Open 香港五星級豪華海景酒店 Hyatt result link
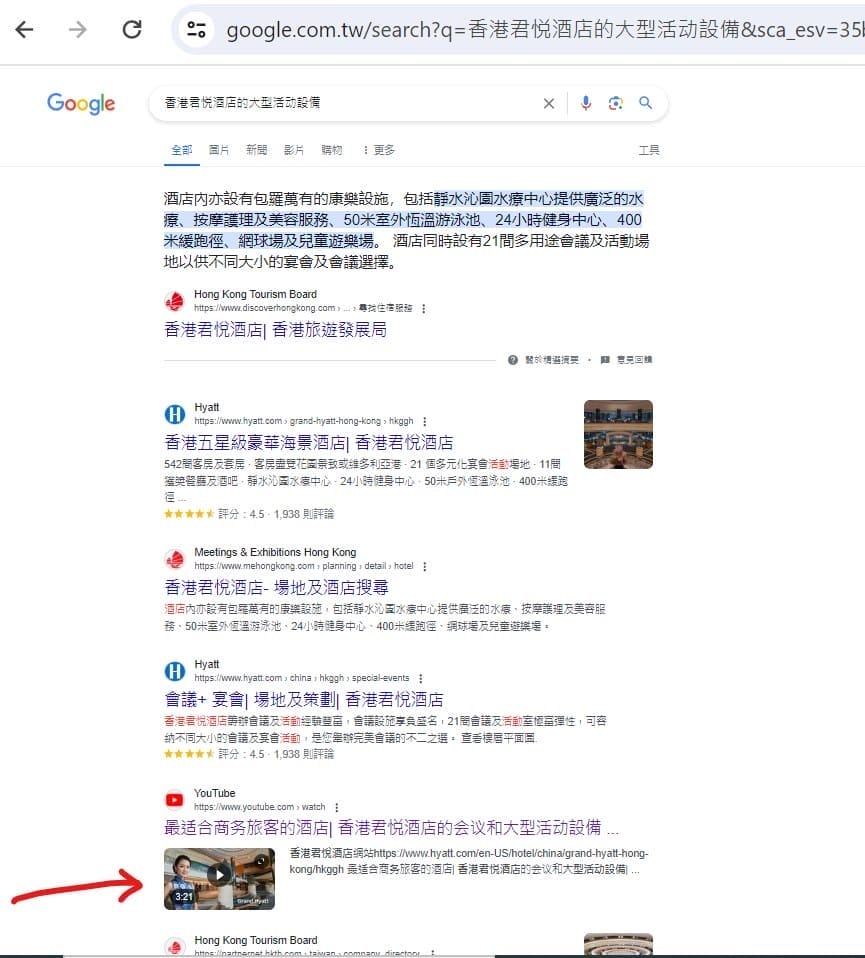The width and height of the screenshot is (865, 958). [308, 442]
